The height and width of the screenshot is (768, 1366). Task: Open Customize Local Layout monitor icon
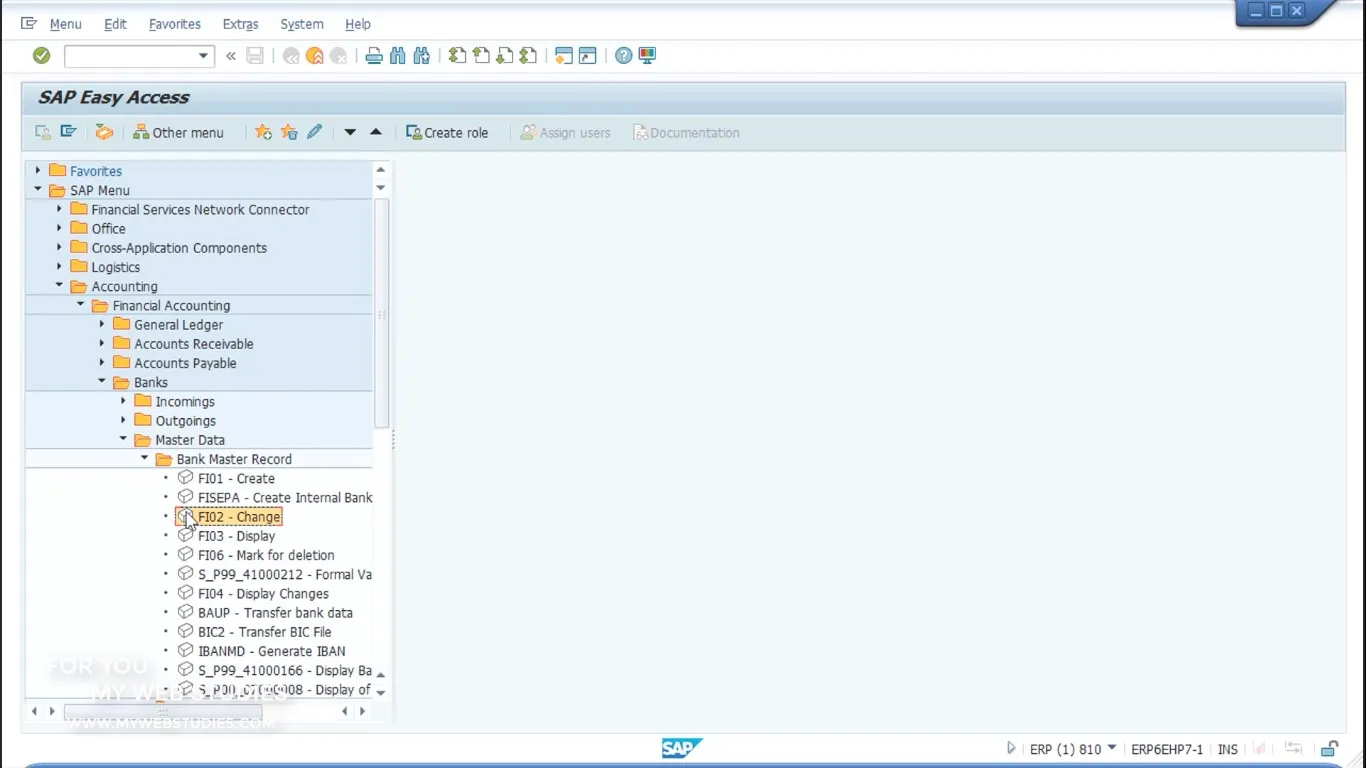(648, 56)
